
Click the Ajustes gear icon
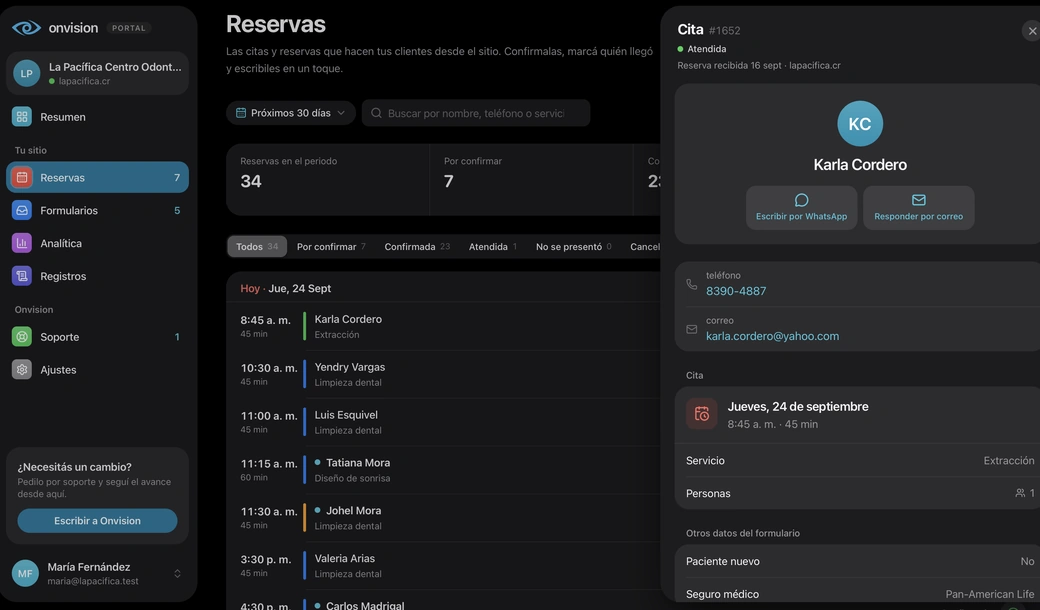22,369
